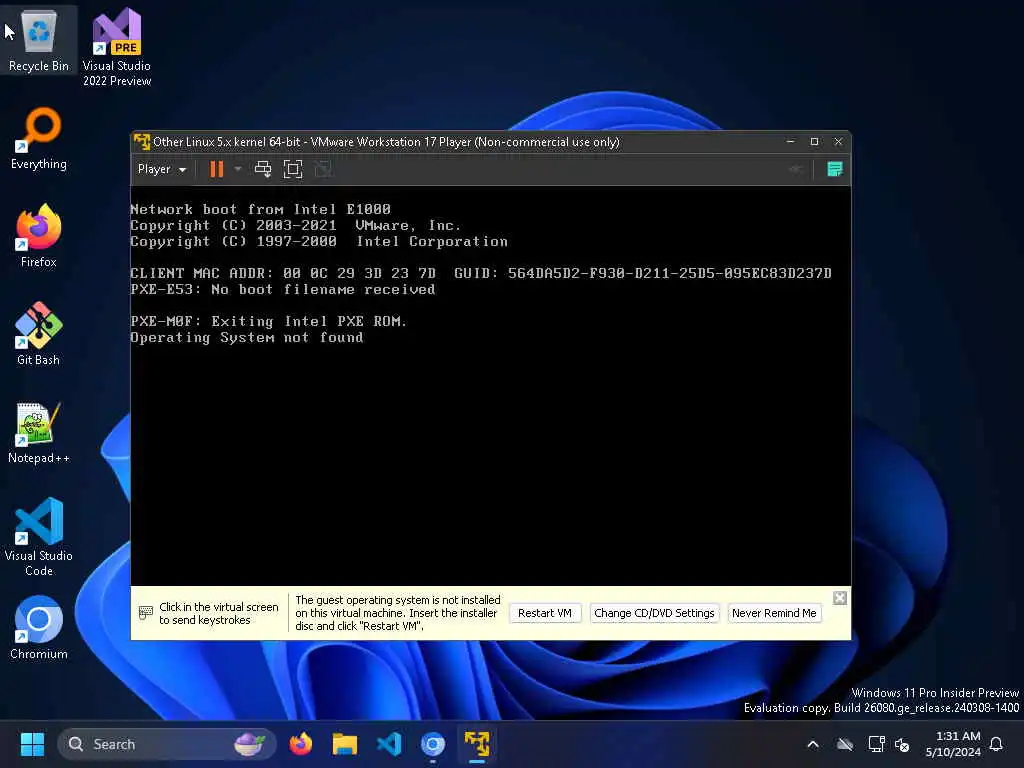Choose Never Remind Me

pos(774,613)
